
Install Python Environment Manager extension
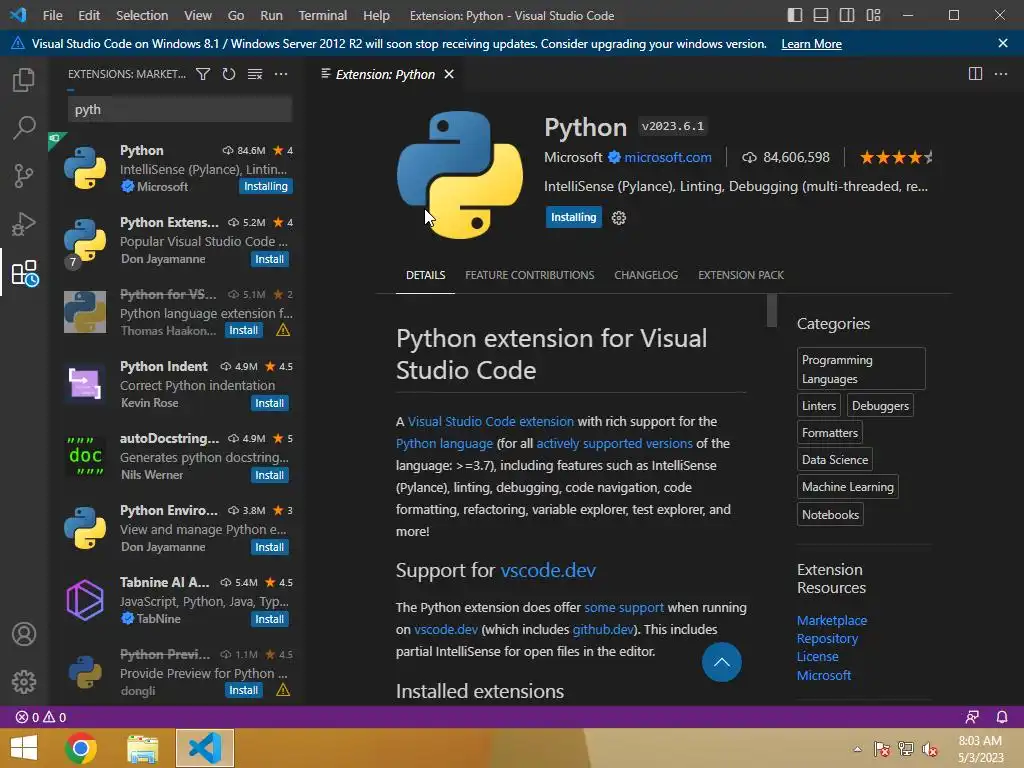[x=269, y=547]
